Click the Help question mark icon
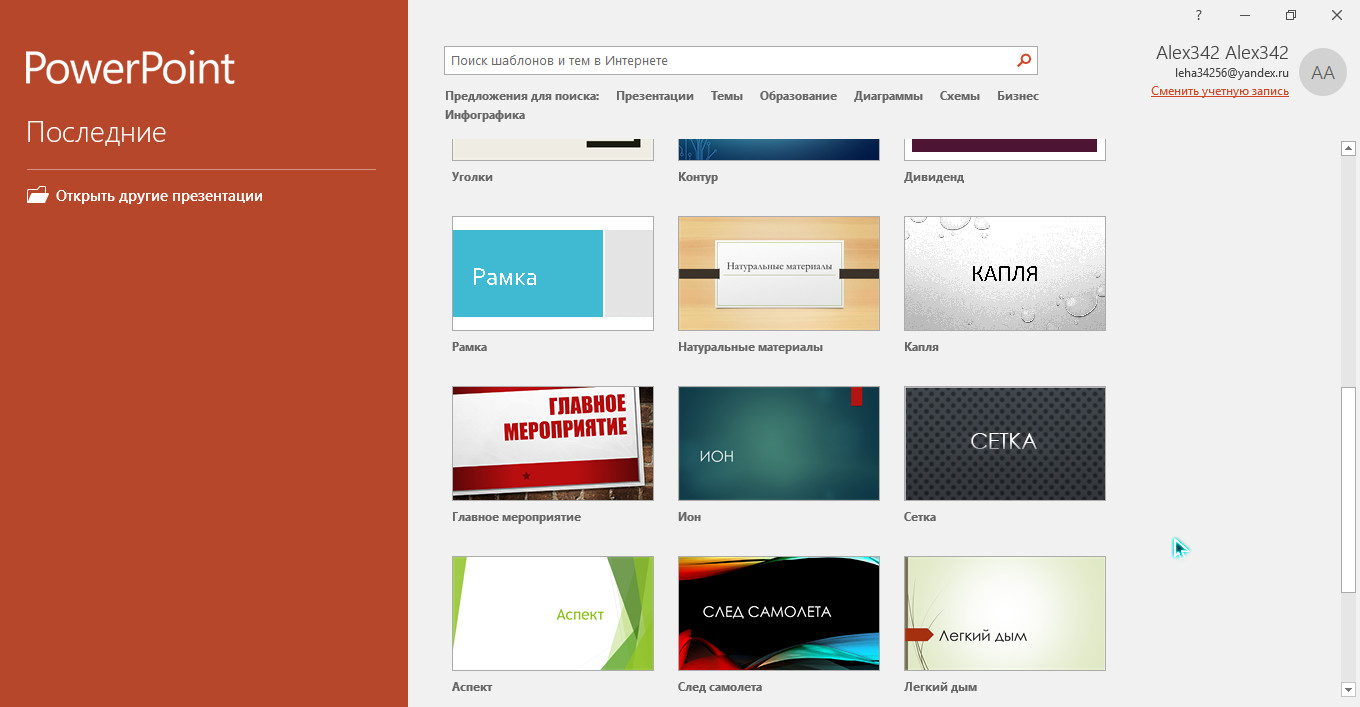Image resolution: width=1360 pixels, height=707 pixels. pos(1198,15)
